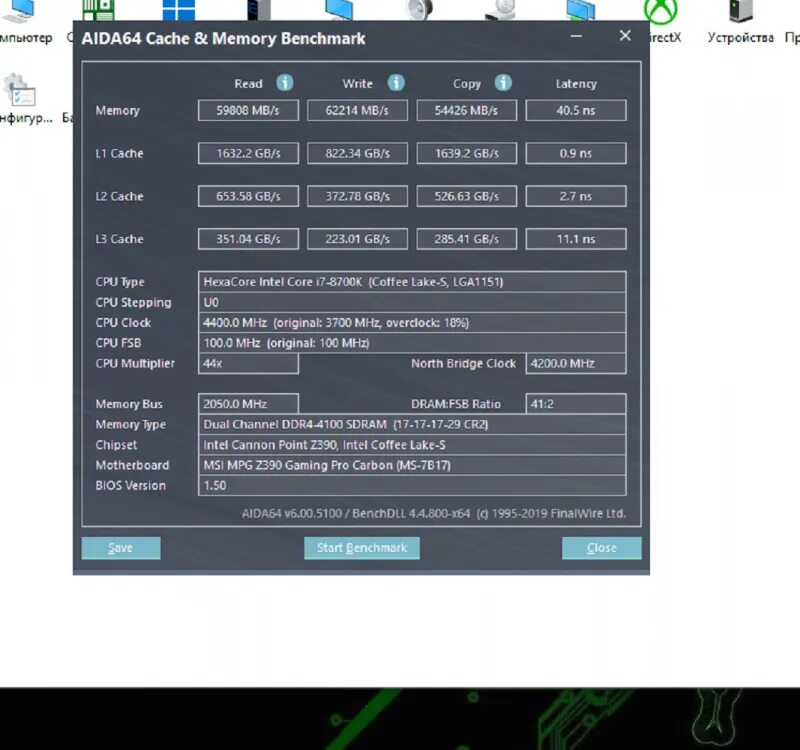This screenshot has height=750, width=800.
Task: Click DRAM:FSB Ratio value 41:2
Action: [x=576, y=404]
